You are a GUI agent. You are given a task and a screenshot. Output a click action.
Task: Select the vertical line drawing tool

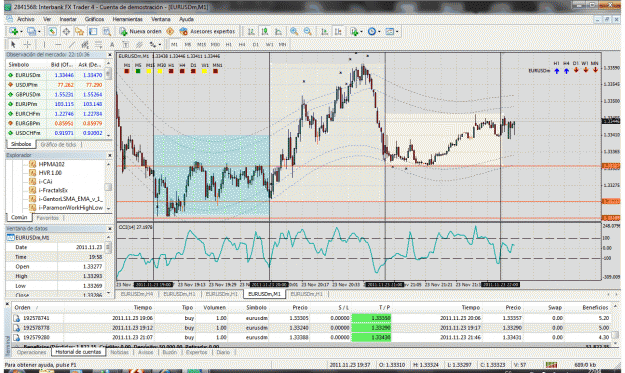coord(44,45)
